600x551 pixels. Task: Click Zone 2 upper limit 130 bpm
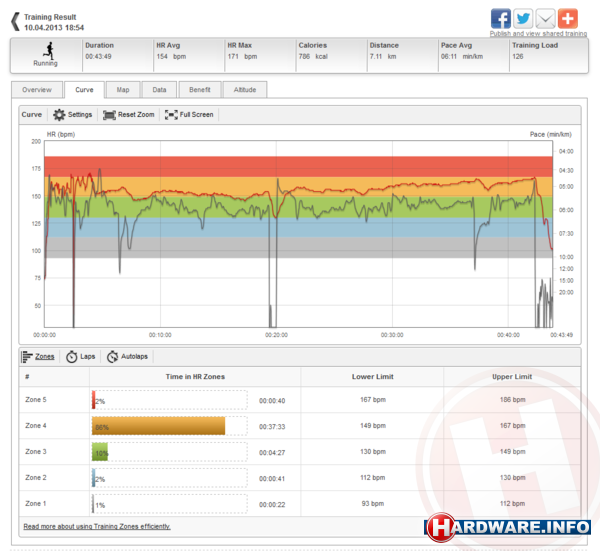pyautogui.click(x=512, y=478)
